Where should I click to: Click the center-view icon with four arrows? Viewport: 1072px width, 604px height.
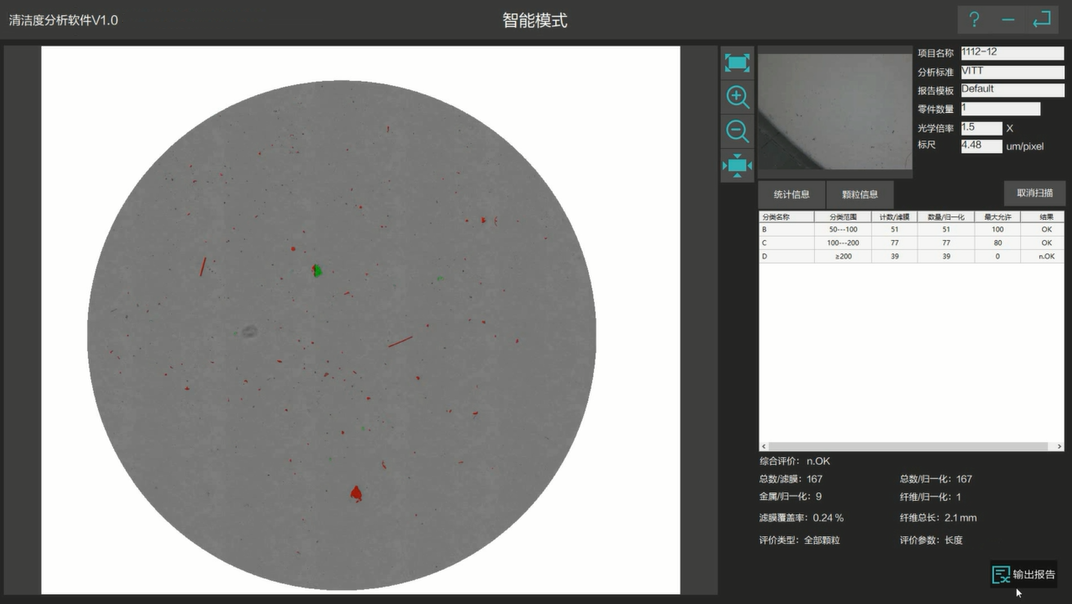coord(737,165)
